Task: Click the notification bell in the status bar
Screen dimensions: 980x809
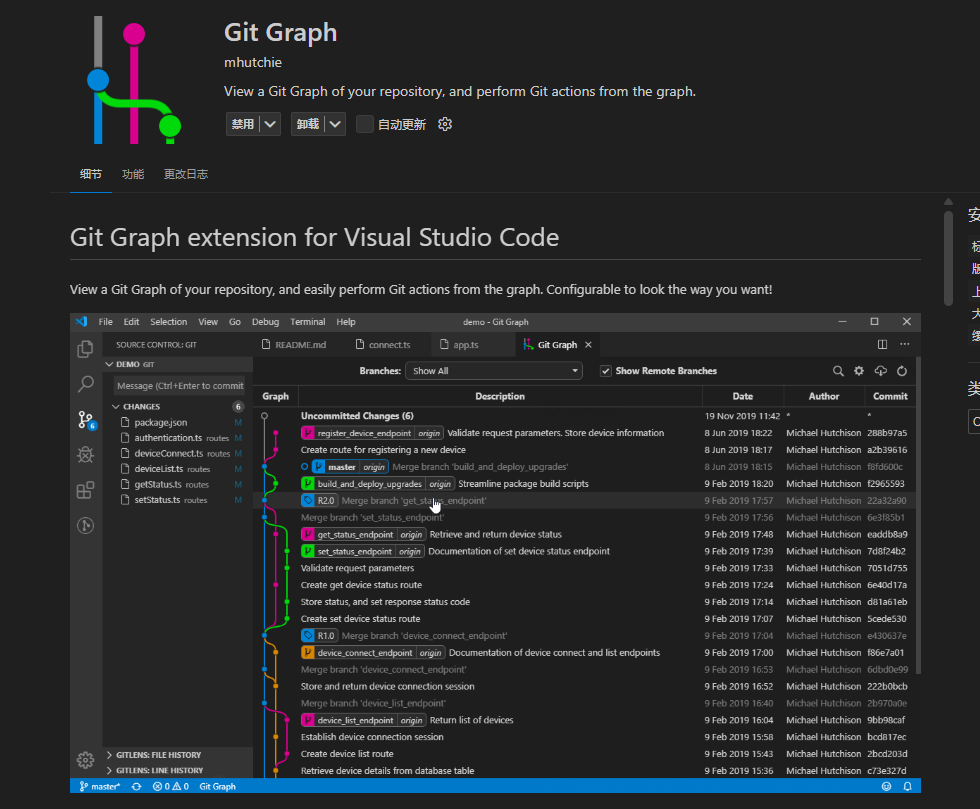Action: tap(908, 786)
